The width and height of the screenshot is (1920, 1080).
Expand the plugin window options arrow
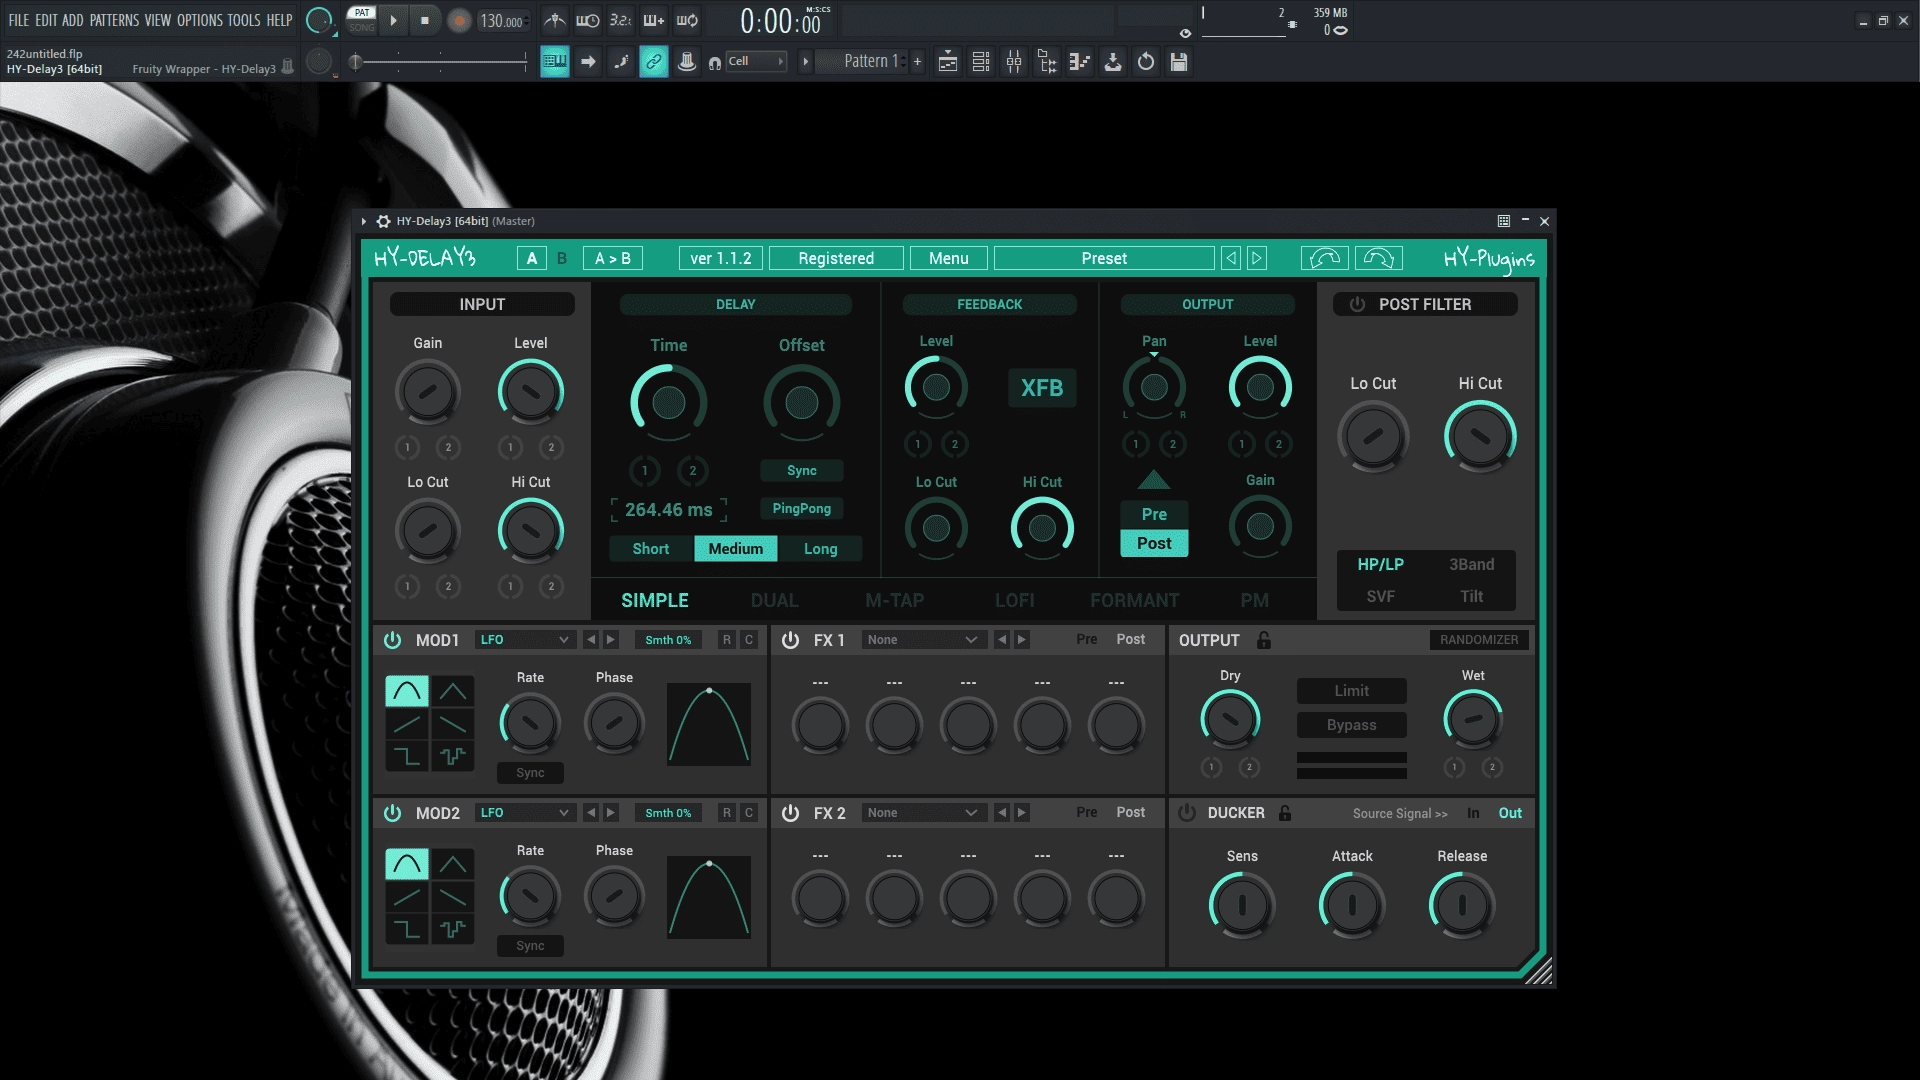(364, 221)
